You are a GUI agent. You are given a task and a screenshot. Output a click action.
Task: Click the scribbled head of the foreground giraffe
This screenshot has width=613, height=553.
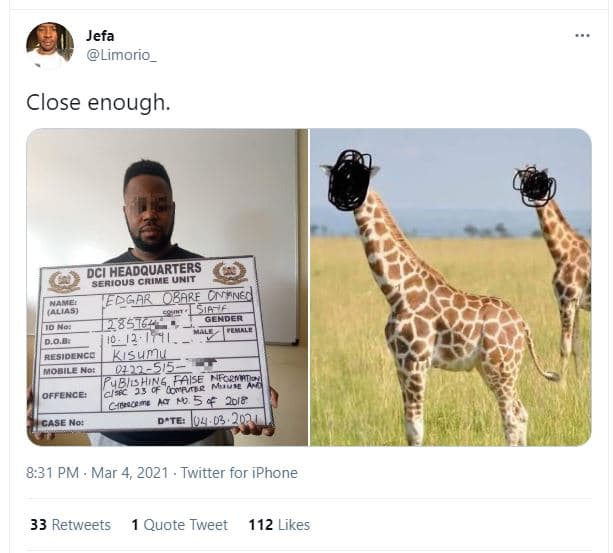(x=349, y=180)
